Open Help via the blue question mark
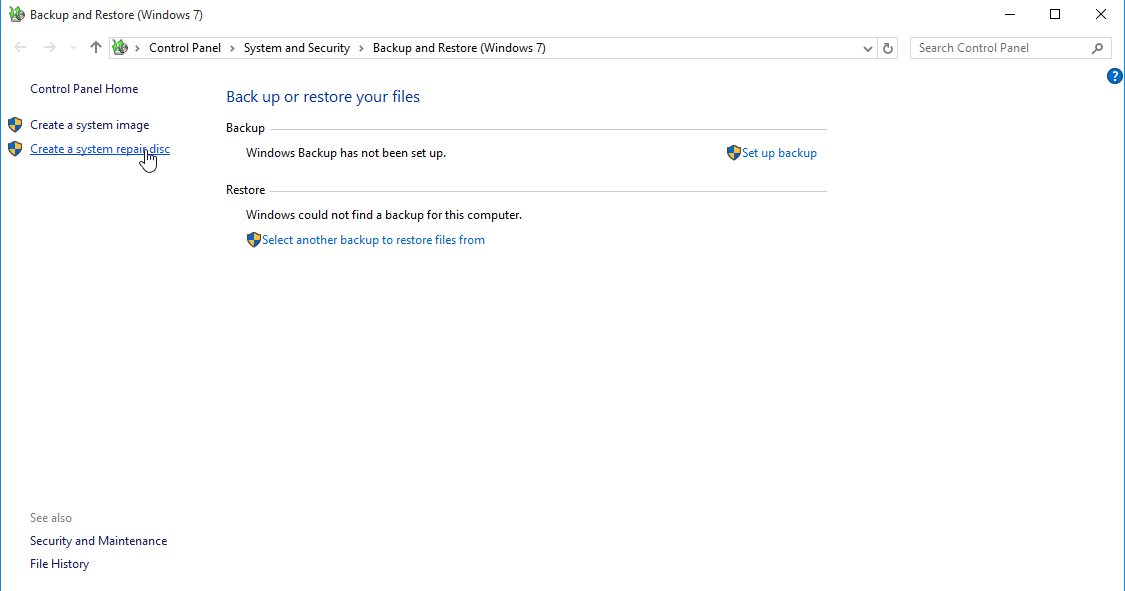 click(1115, 76)
